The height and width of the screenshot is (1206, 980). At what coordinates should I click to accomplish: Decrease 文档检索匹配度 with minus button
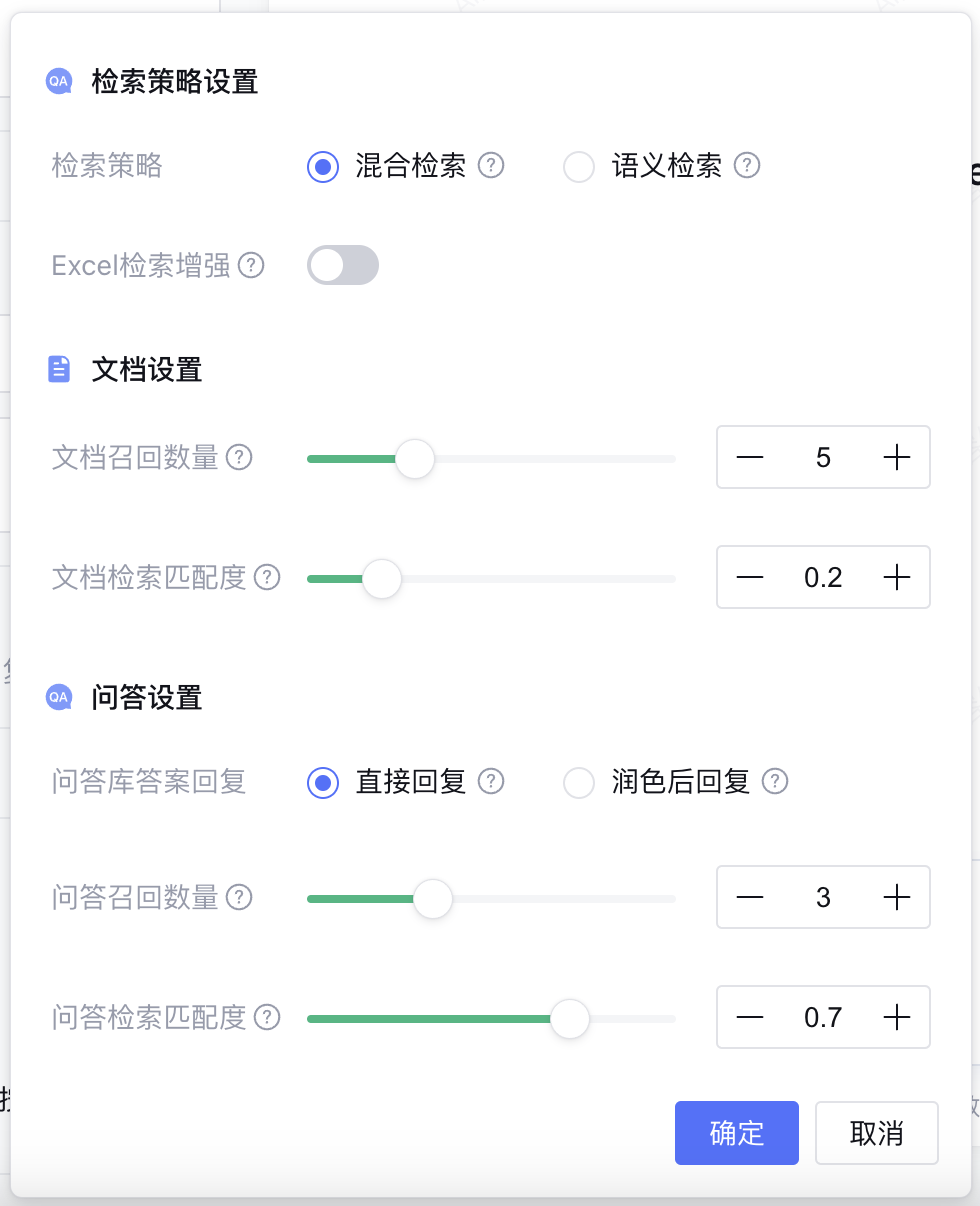pyautogui.click(x=750, y=577)
